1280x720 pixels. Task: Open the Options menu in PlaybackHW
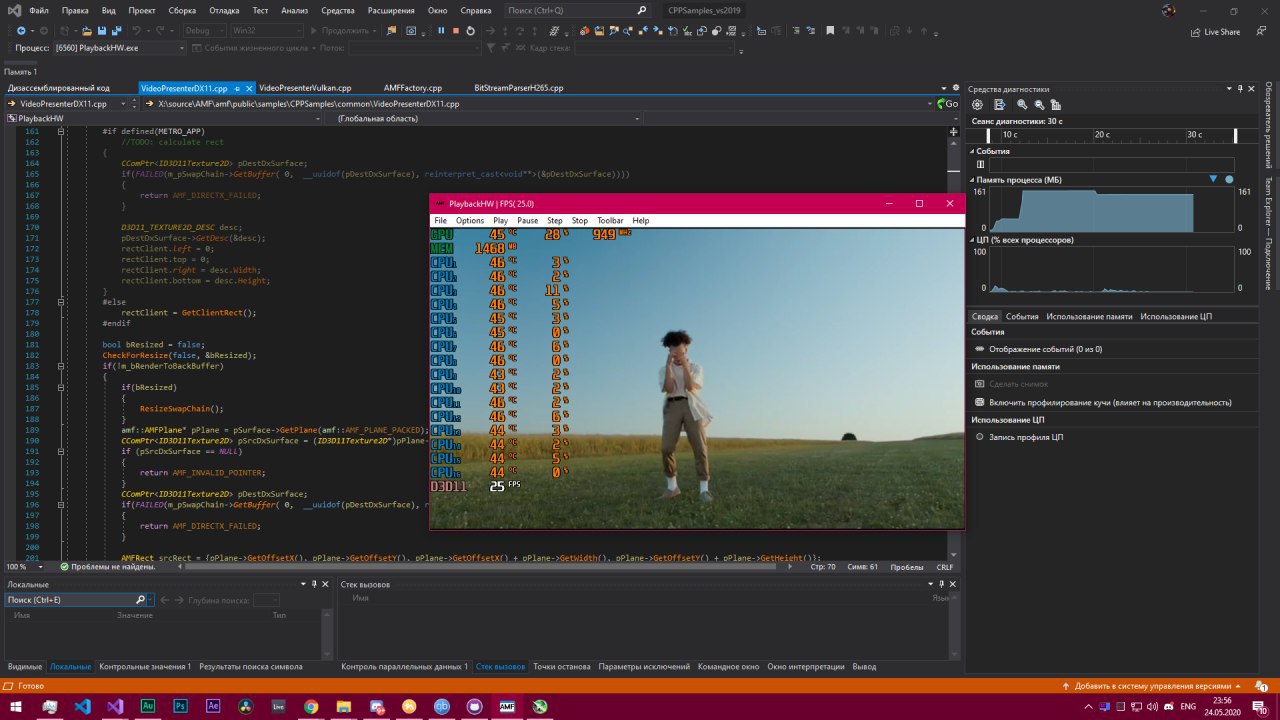coord(469,220)
